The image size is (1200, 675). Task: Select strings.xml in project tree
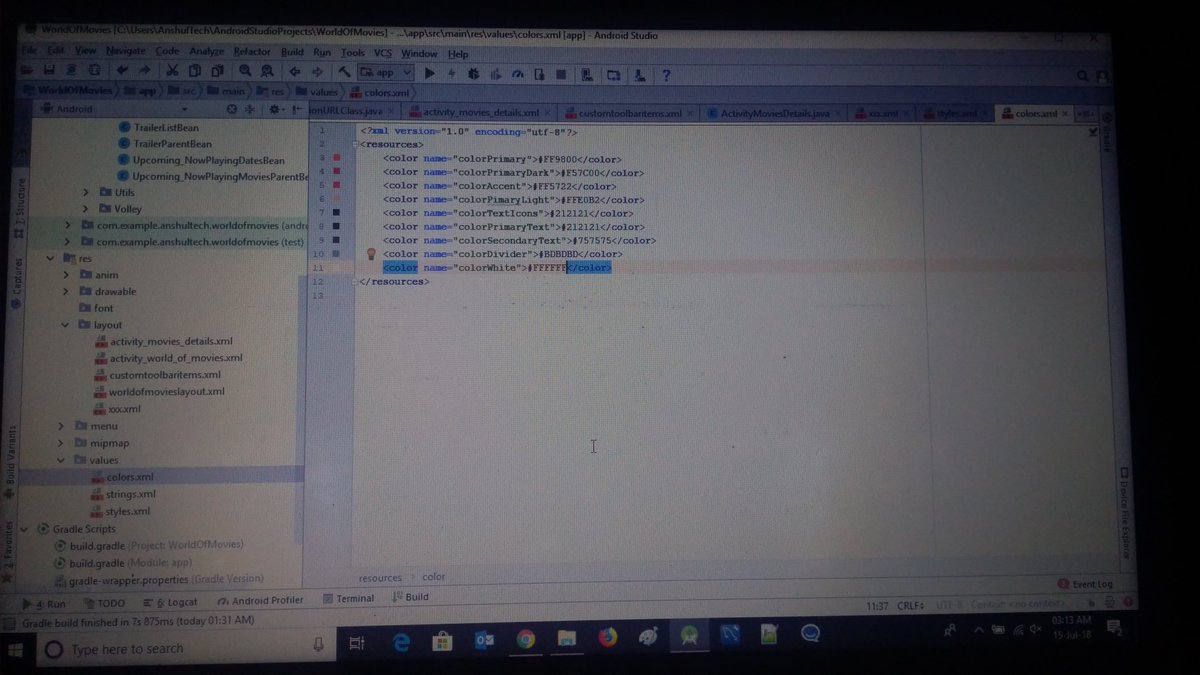click(131, 494)
